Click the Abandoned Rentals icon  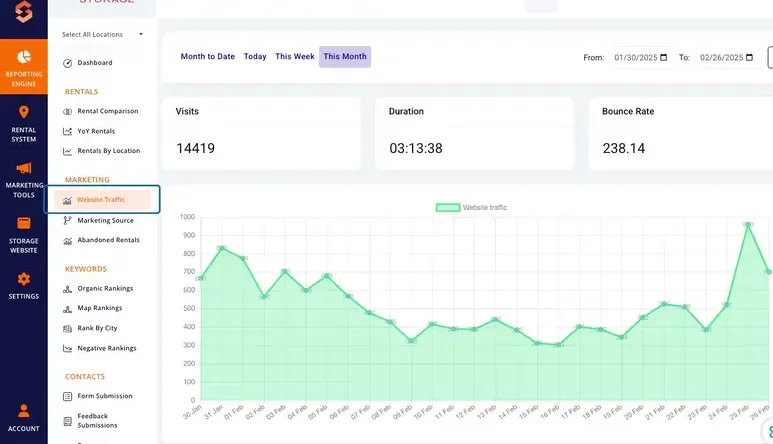[68, 240]
